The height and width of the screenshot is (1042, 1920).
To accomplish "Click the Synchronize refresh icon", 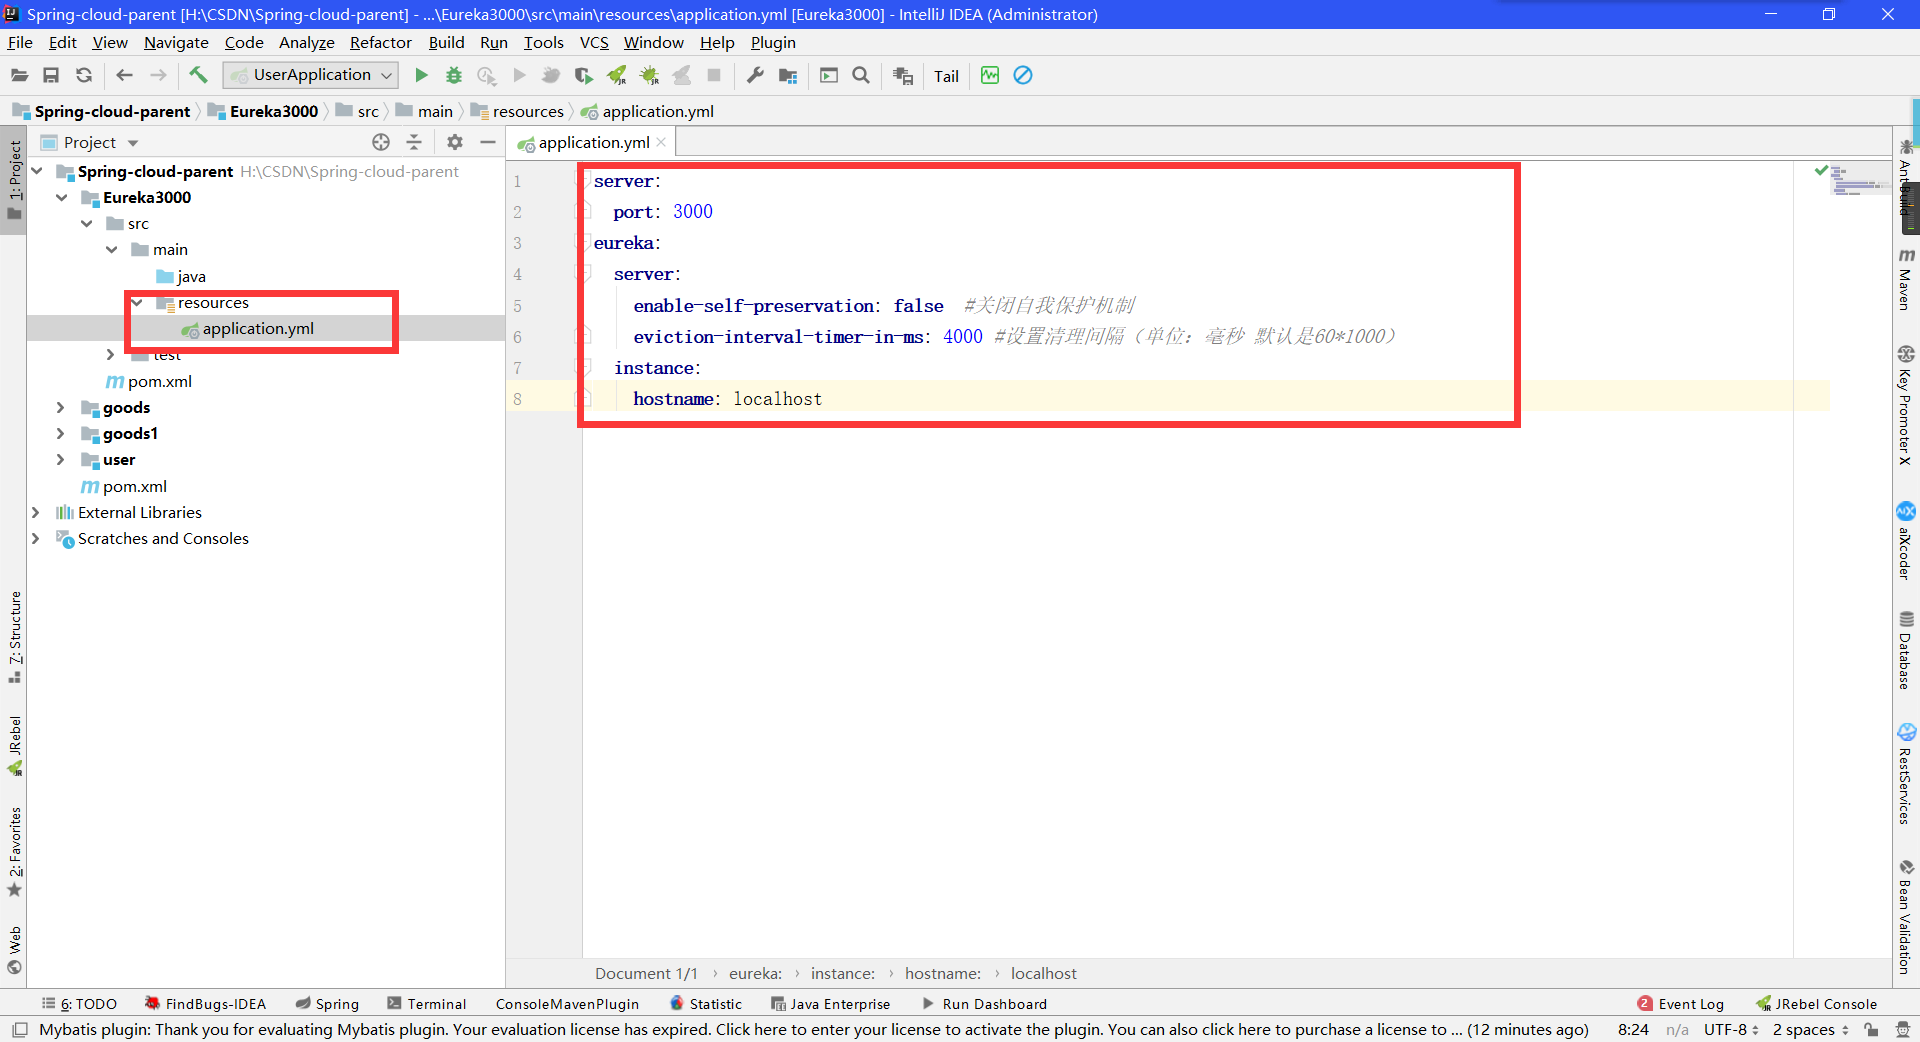I will 84,75.
